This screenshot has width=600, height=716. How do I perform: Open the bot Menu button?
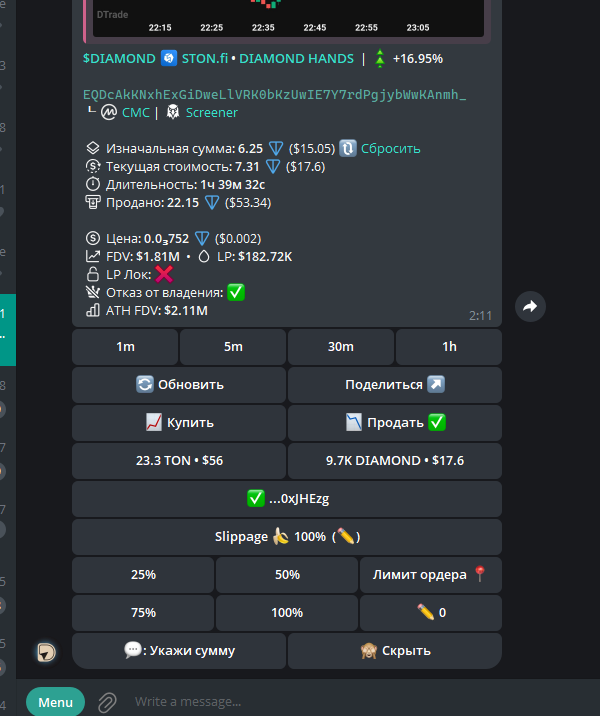[55, 702]
